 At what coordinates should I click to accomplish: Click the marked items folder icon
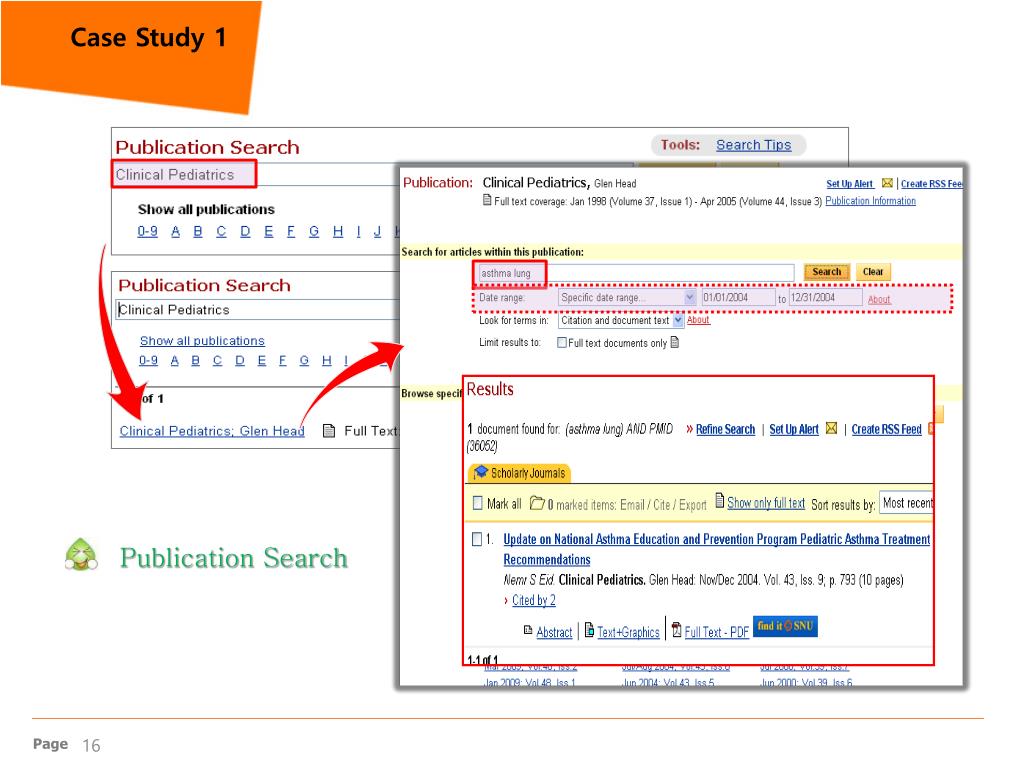[x=537, y=503]
